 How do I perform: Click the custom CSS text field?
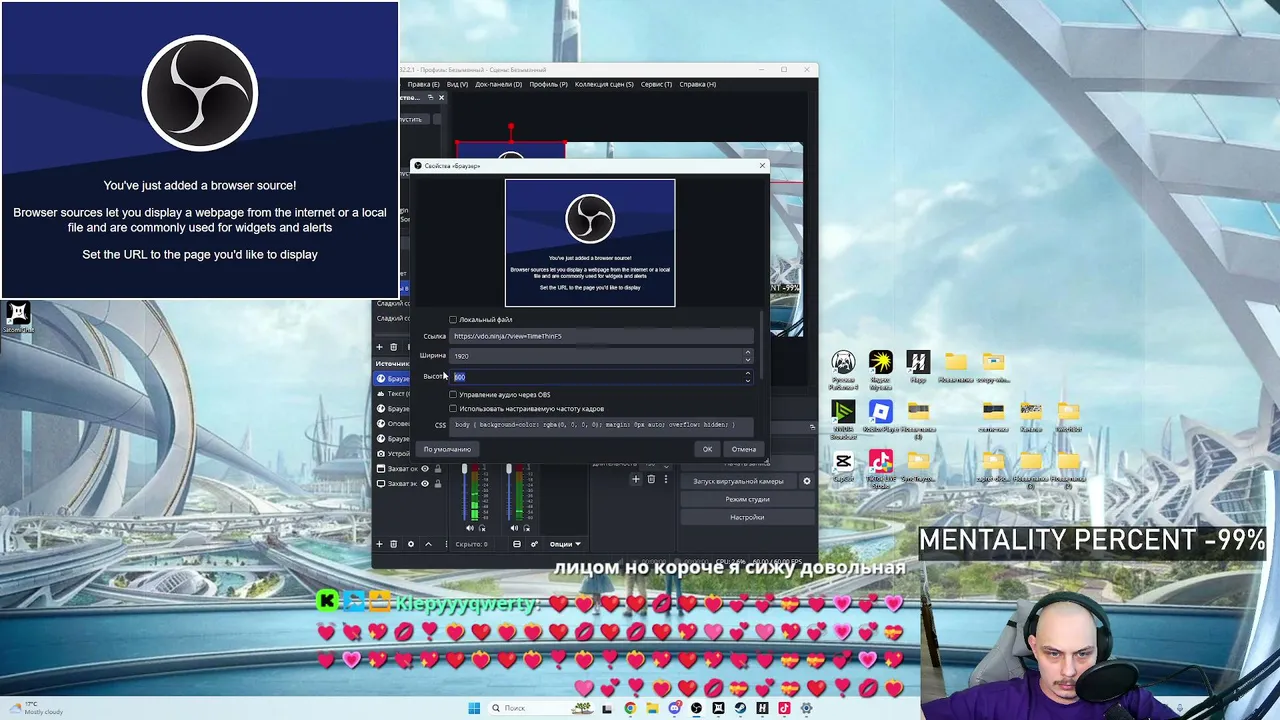pos(602,425)
